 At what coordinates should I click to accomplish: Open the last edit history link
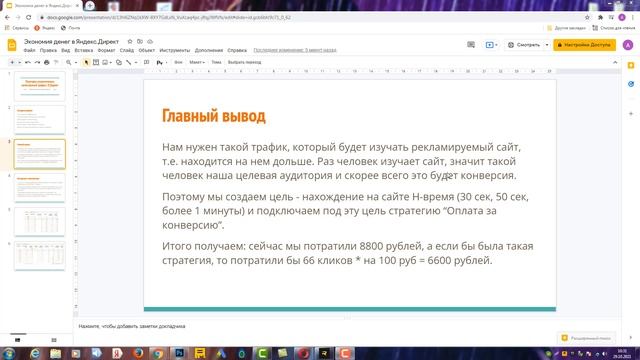295,50
